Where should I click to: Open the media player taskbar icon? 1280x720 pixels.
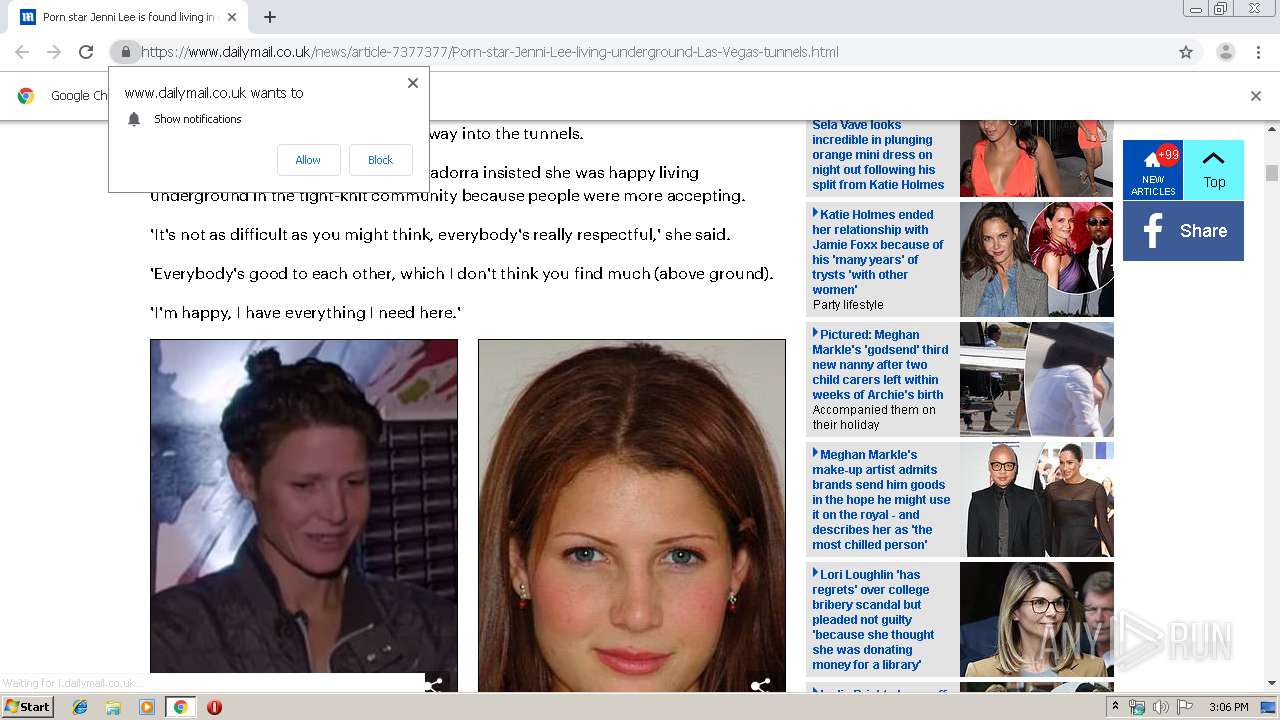147,707
